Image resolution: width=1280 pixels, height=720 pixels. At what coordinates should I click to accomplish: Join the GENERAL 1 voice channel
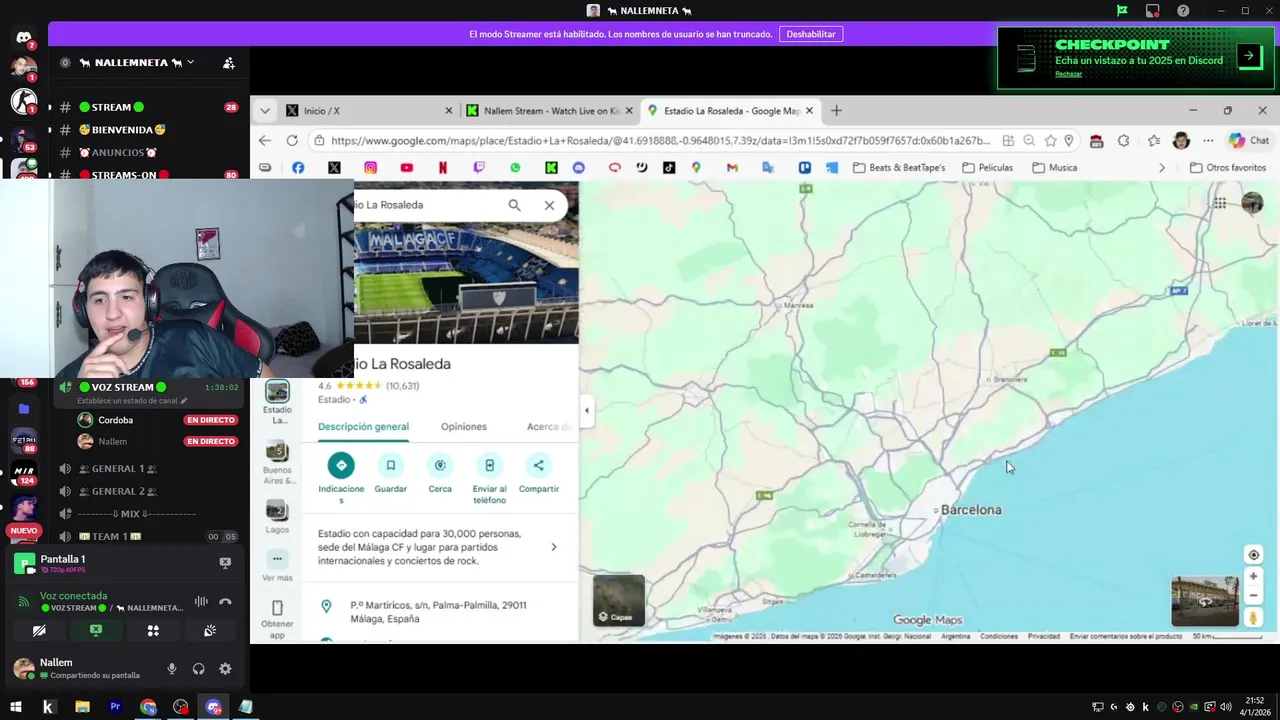(x=148, y=469)
